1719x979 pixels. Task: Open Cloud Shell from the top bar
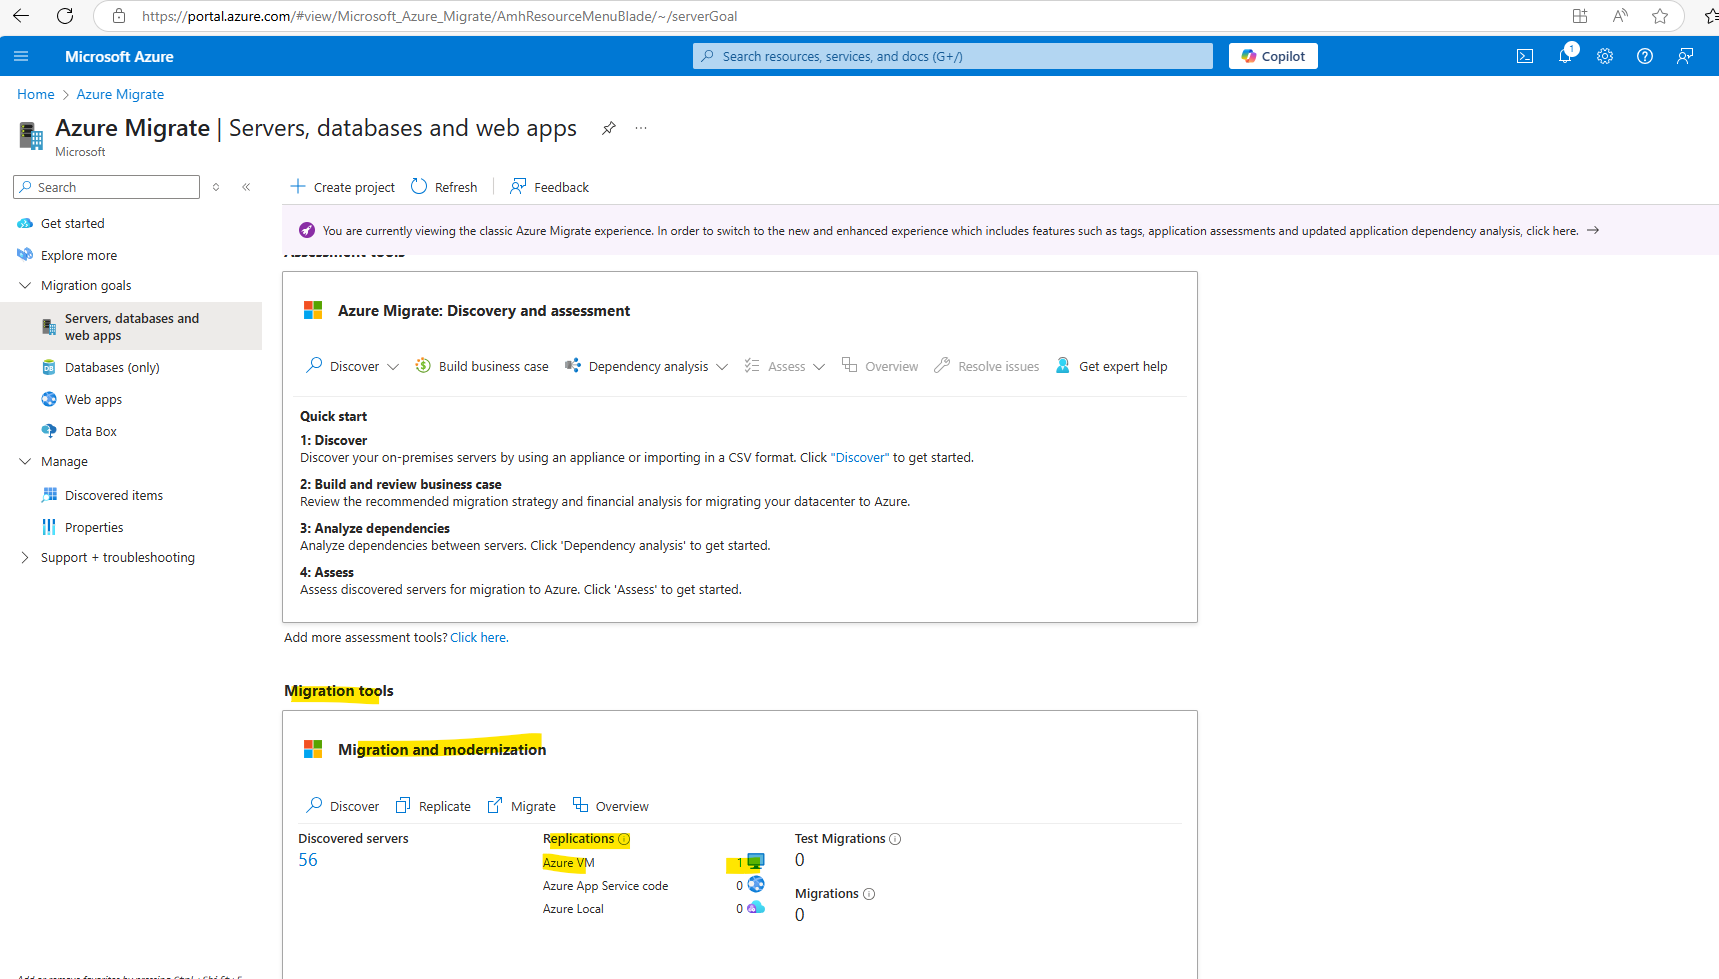click(x=1525, y=56)
